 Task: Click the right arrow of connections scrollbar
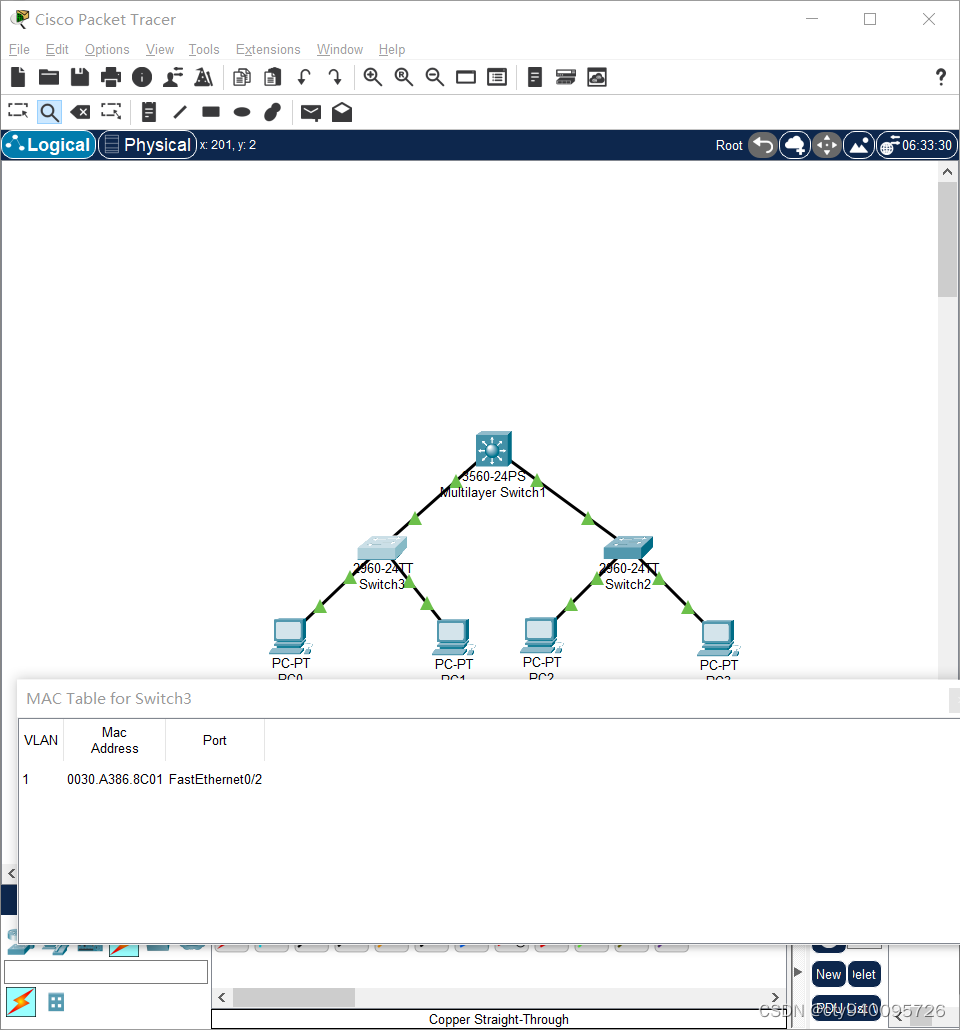tap(775, 997)
